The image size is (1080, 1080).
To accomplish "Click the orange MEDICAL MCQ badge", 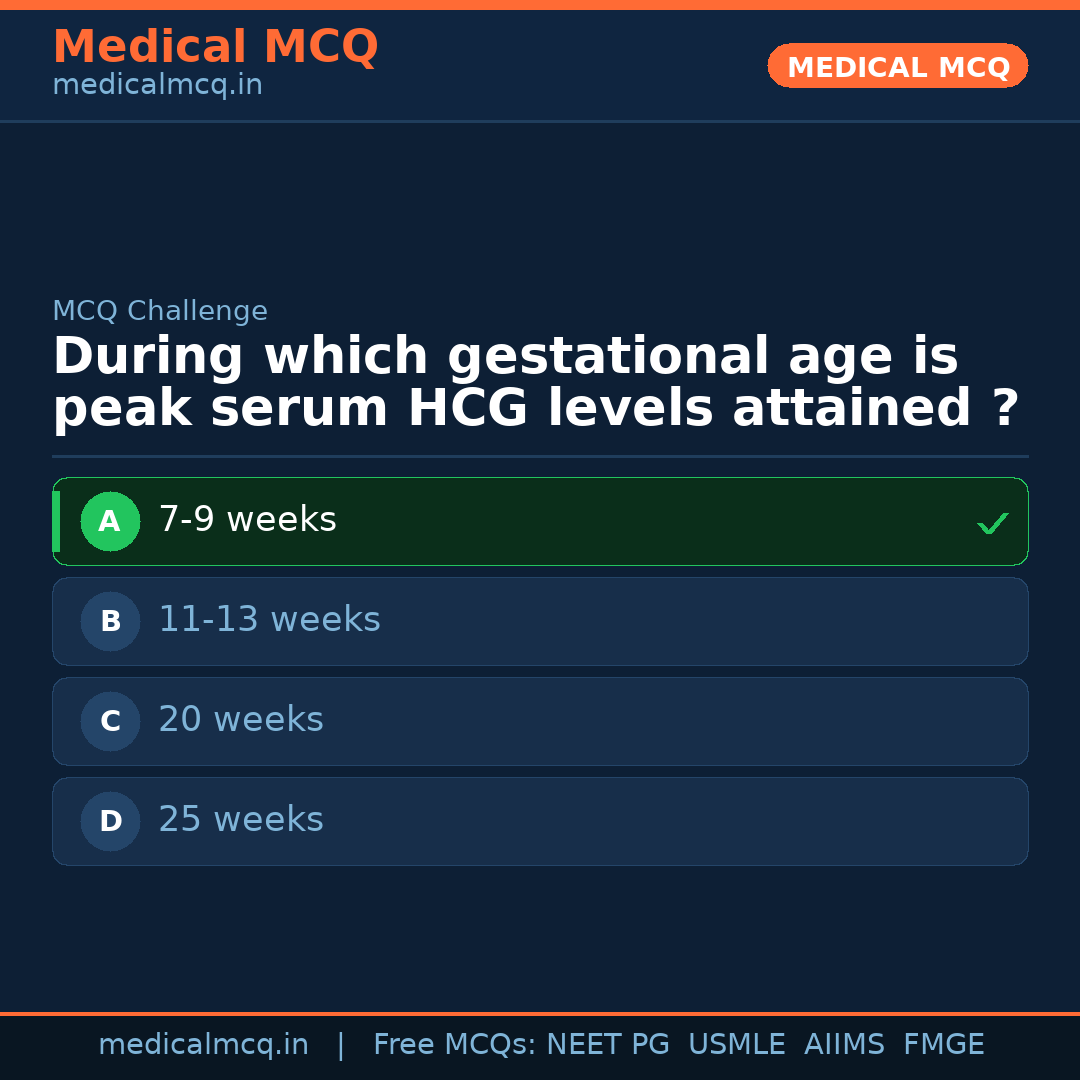I will (x=897, y=66).
